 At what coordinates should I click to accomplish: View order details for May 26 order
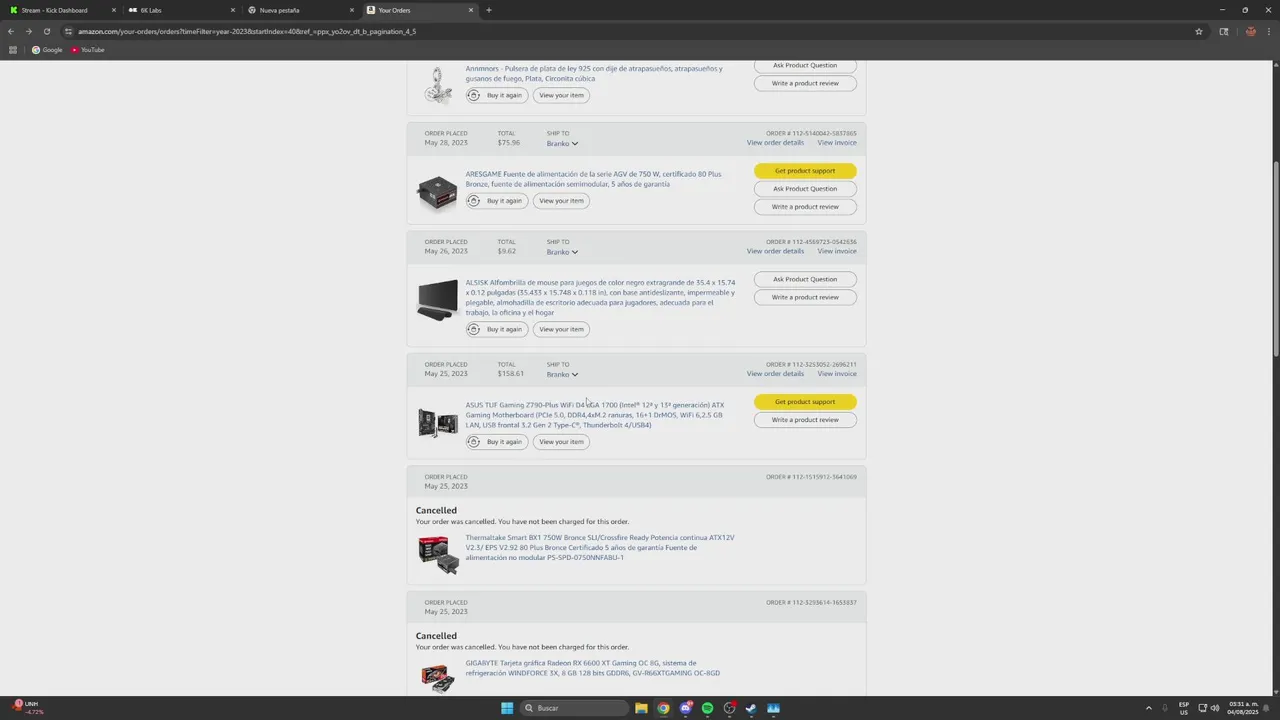pyautogui.click(x=775, y=251)
